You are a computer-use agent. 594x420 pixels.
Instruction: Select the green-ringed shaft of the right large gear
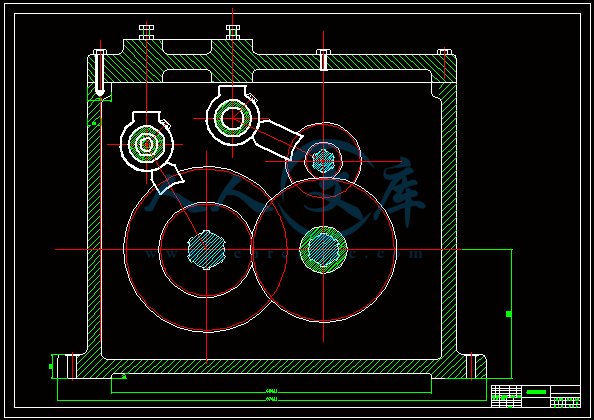[x=324, y=250]
